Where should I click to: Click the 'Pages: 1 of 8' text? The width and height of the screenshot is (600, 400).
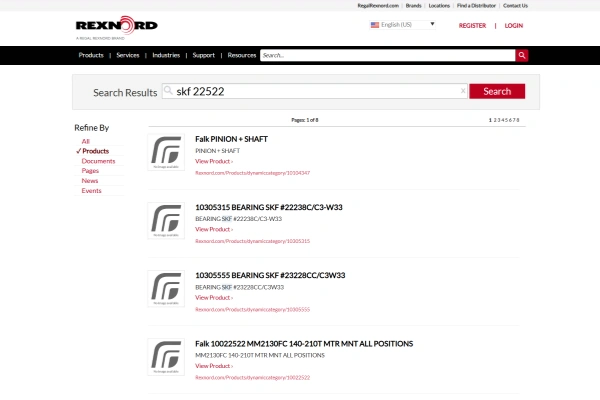click(305, 120)
